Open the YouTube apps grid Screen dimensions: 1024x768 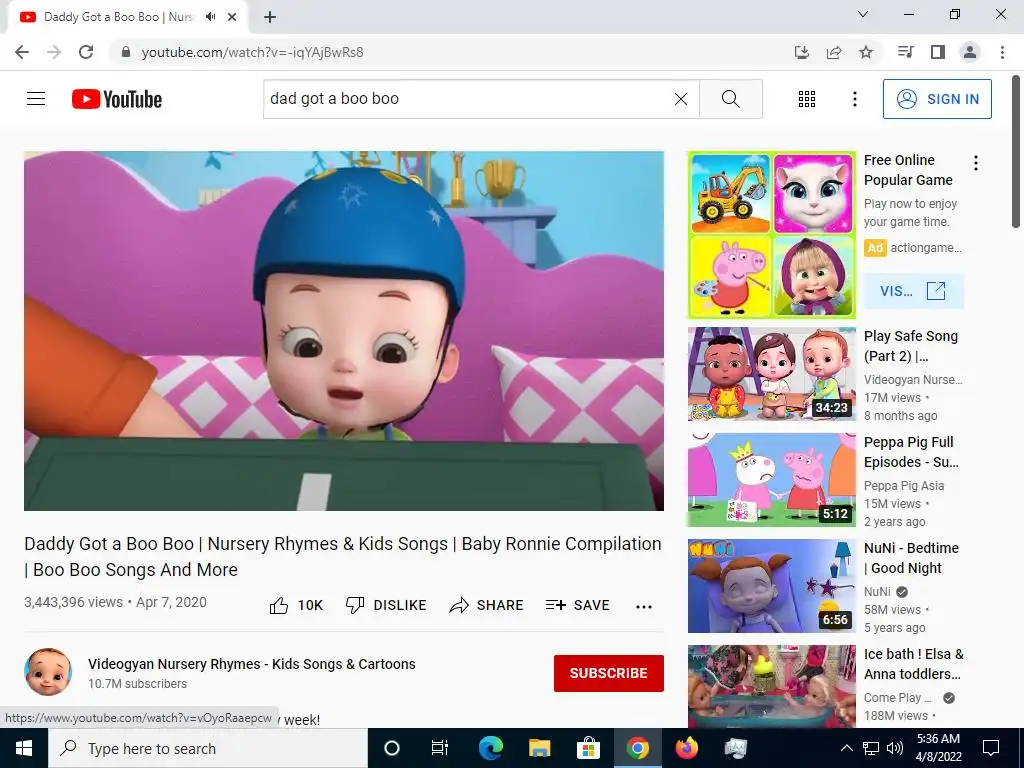[x=807, y=99]
